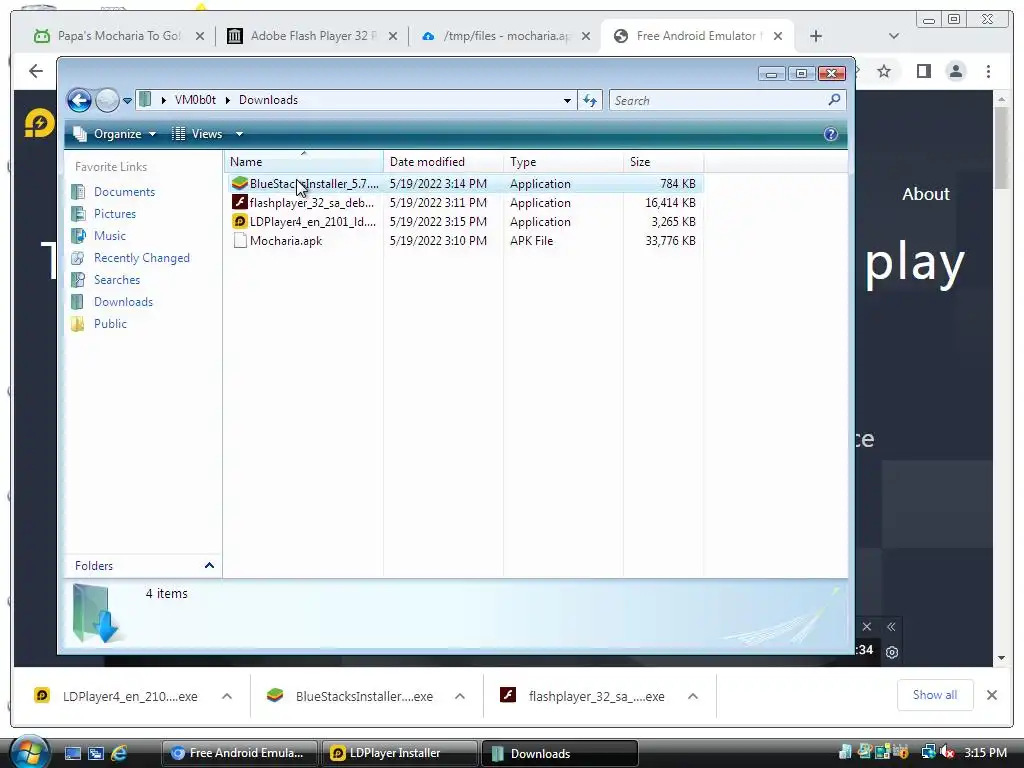
Task: Open address bar history dropdown
Action: pyautogui.click(x=567, y=101)
